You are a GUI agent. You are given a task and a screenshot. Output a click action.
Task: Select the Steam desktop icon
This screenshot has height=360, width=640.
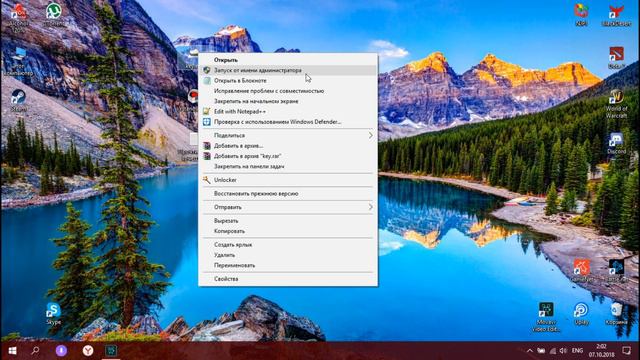(x=18, y=100)
